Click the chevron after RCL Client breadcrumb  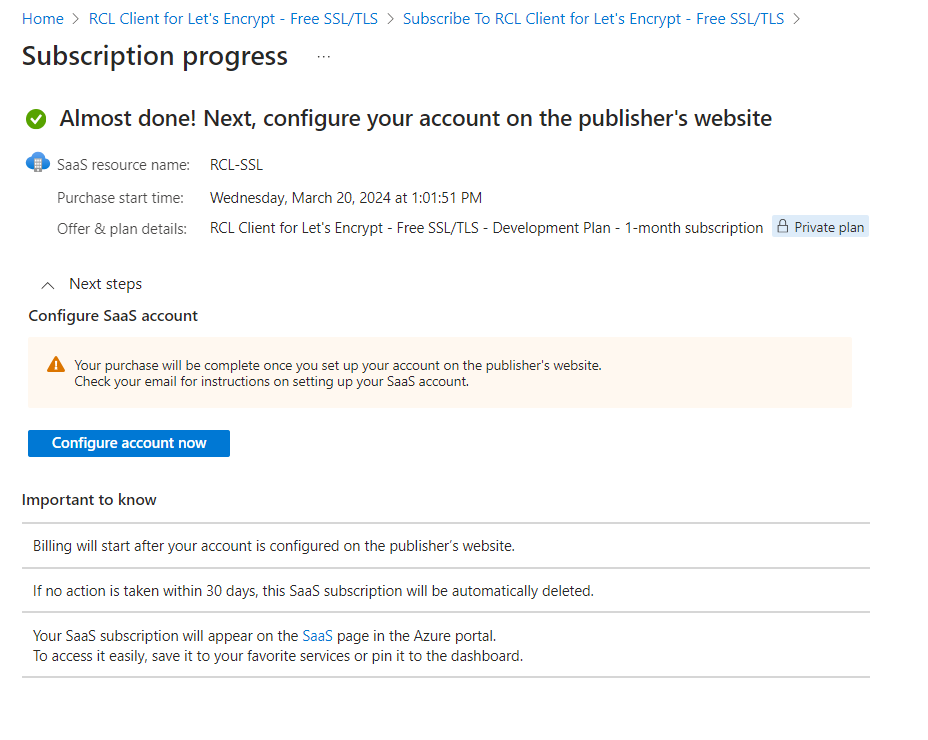click(391, 20)
